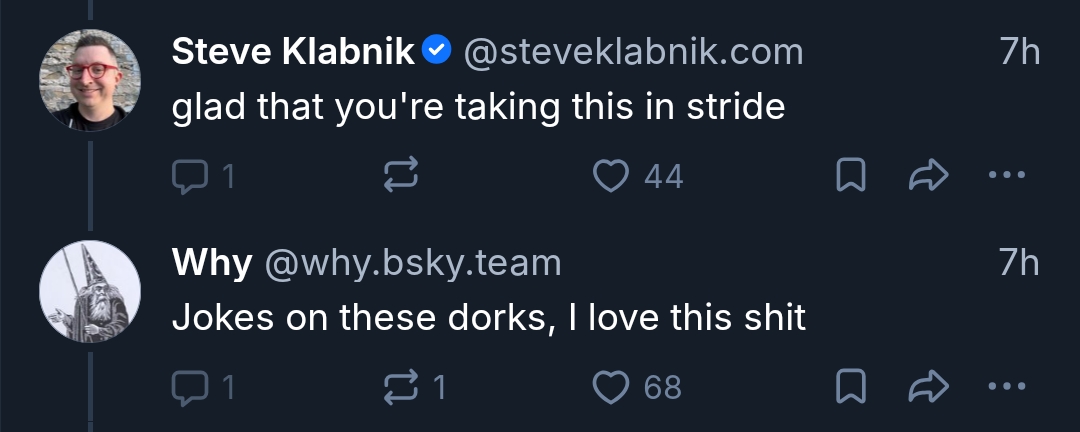
Task: Repost Why's 'Jokes on these dorks' post
Action: [400, 387]
